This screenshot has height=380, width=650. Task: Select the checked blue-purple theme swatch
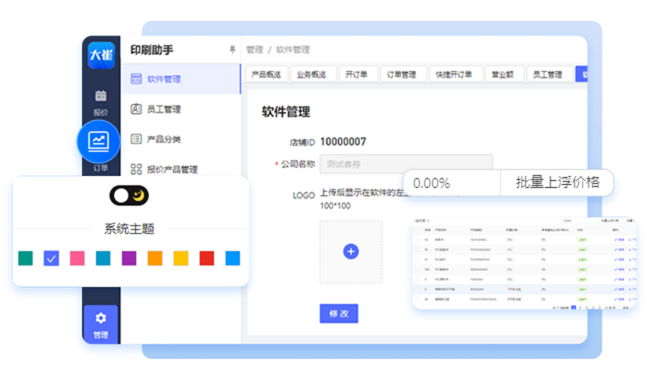[51, 258]
